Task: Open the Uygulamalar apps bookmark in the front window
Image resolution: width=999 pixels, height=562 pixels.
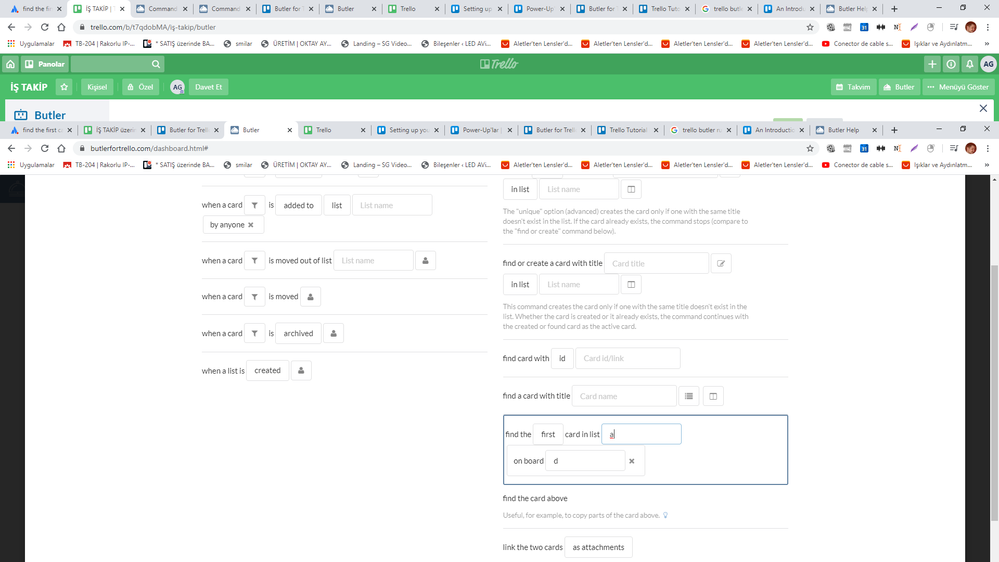Action: pyautogui.click(x=31, y=164)
